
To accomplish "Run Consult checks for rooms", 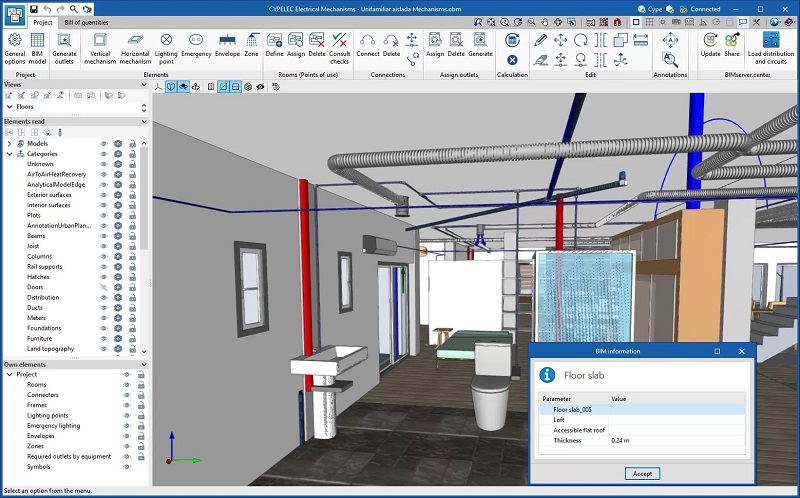I will coord(339,46).
